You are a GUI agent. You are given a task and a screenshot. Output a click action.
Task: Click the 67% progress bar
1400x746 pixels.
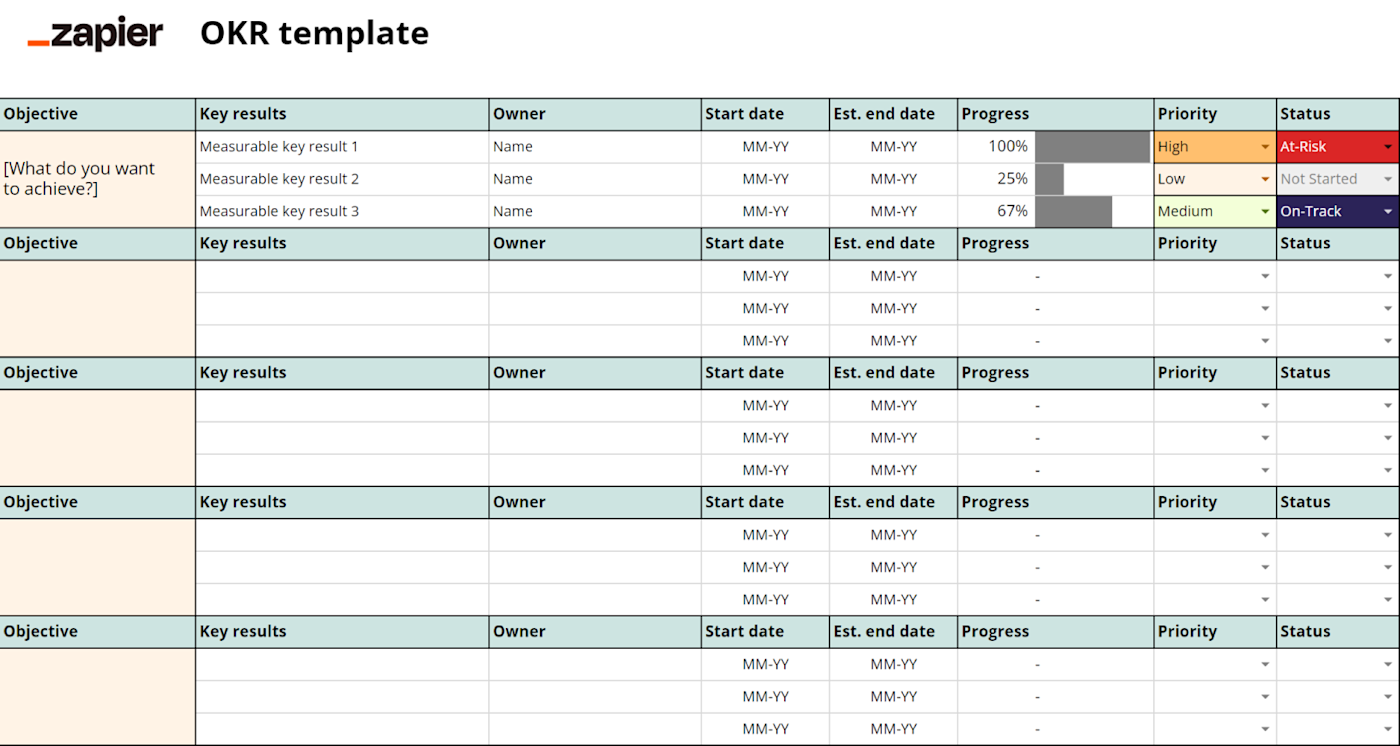pos(1073,212)
